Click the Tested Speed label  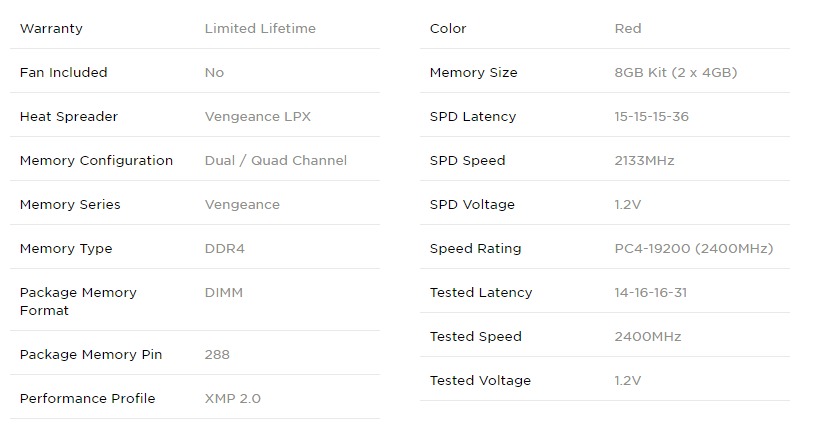pos(475,337)
